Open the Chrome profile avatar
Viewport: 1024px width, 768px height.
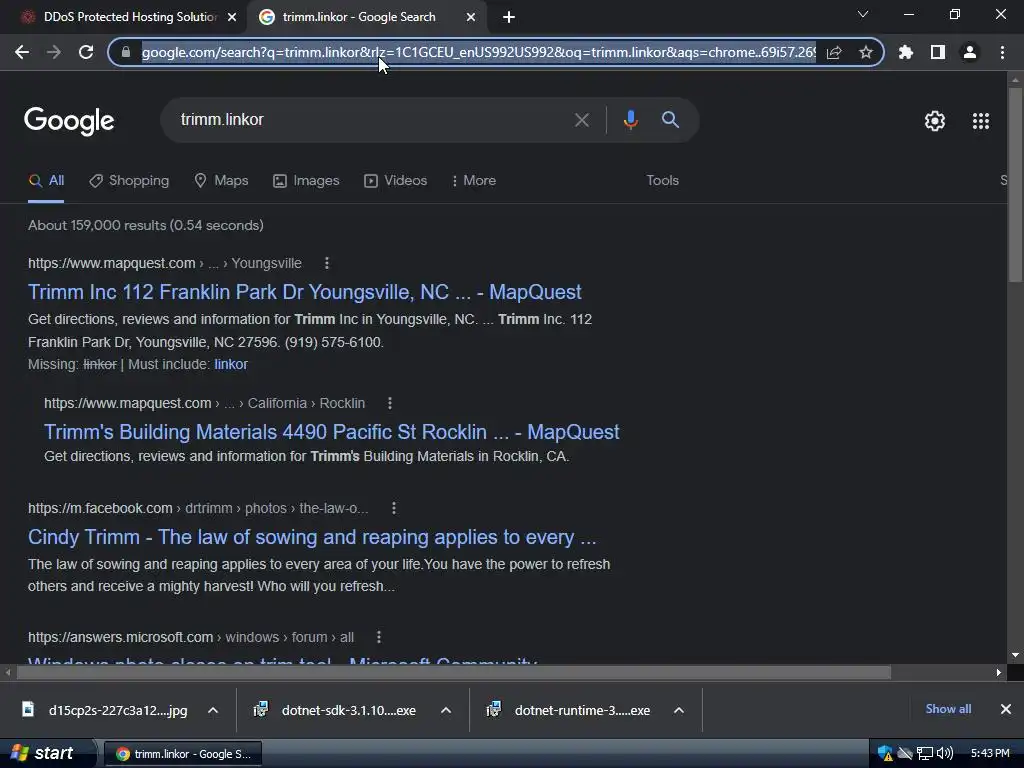(970, 52)
